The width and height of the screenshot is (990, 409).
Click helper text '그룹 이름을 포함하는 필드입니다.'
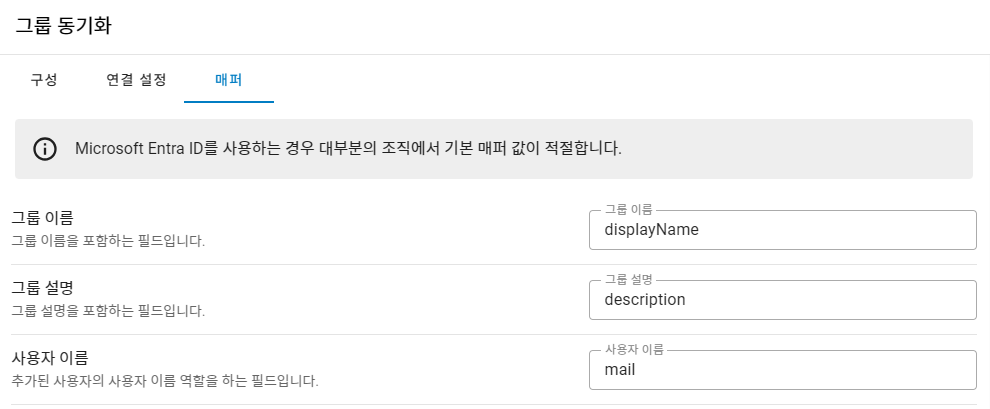point(108,241)
